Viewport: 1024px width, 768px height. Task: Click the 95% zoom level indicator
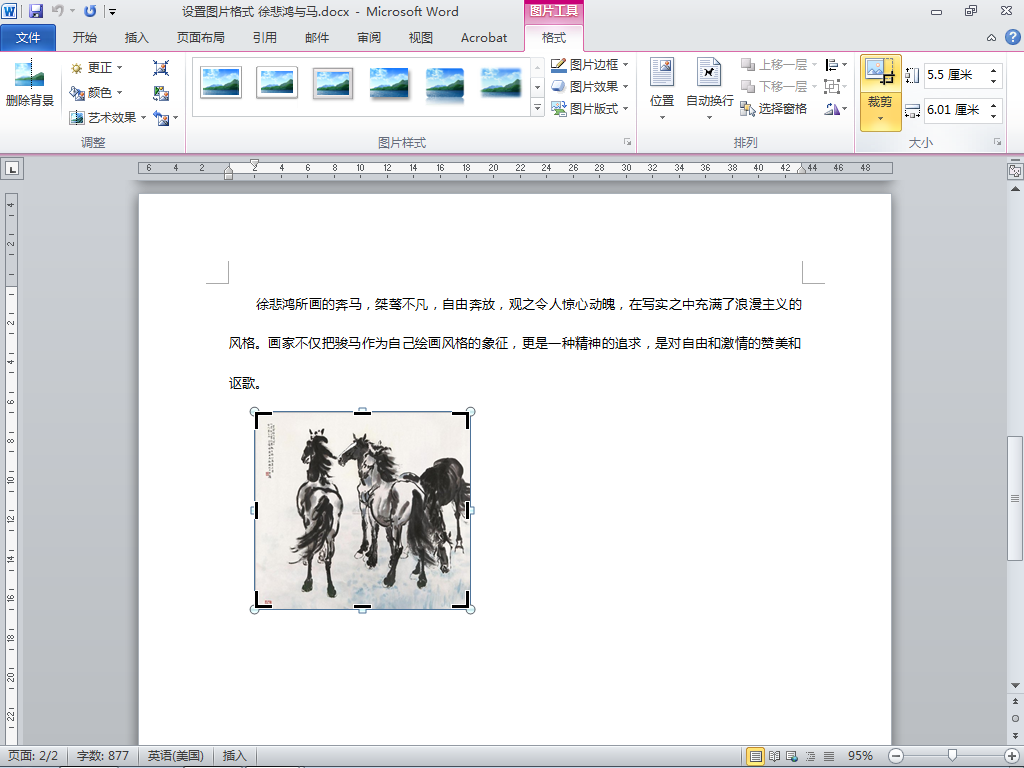coord(860,756)
